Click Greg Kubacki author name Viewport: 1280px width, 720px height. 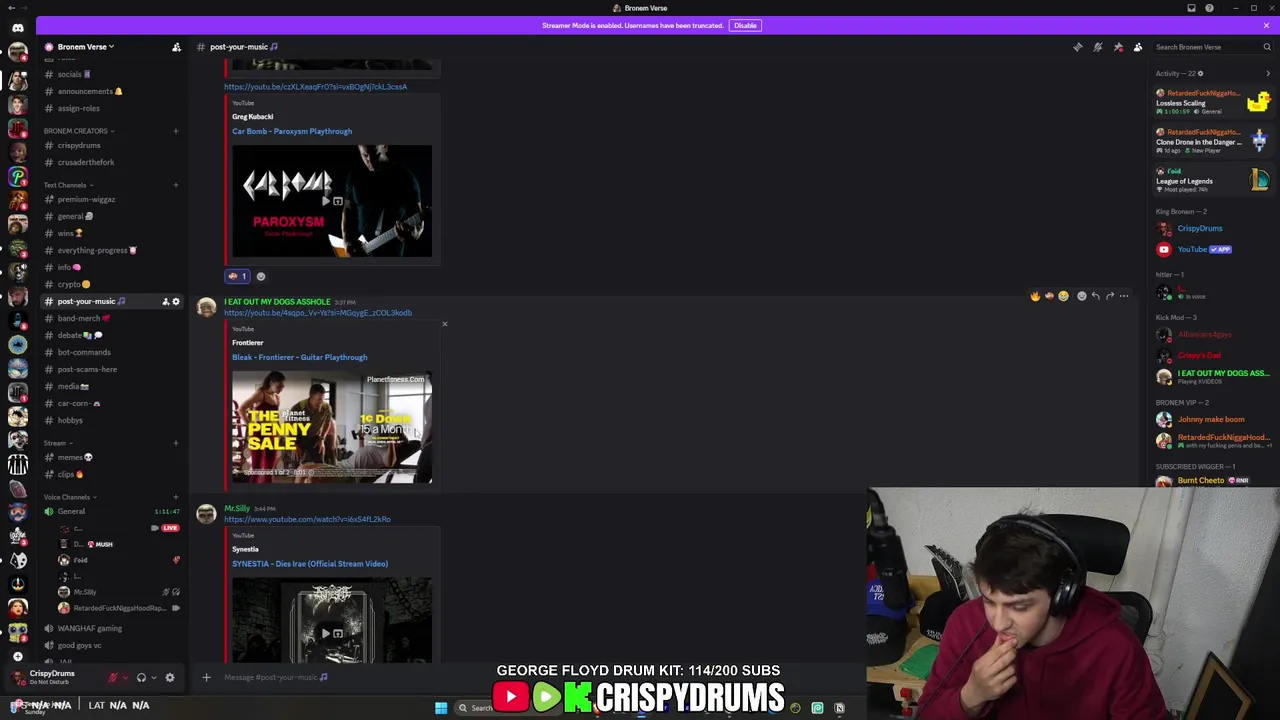click(253, 117)
